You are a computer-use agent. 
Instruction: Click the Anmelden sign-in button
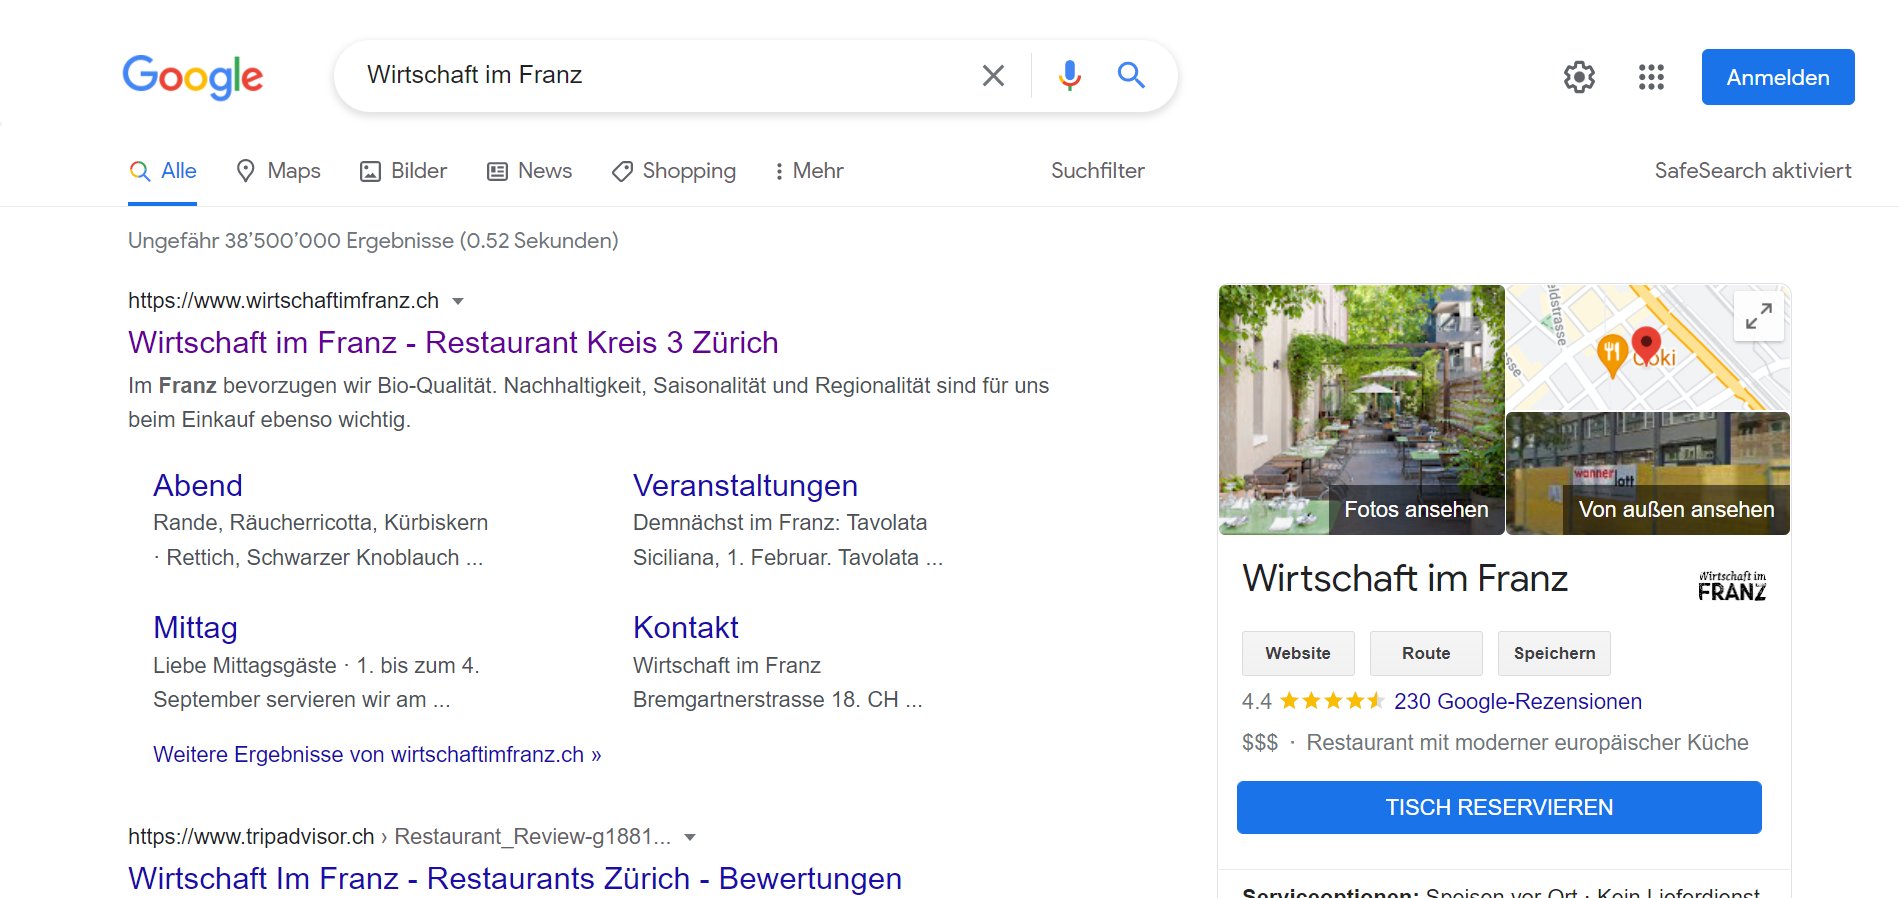click(x=1778, y=77)
